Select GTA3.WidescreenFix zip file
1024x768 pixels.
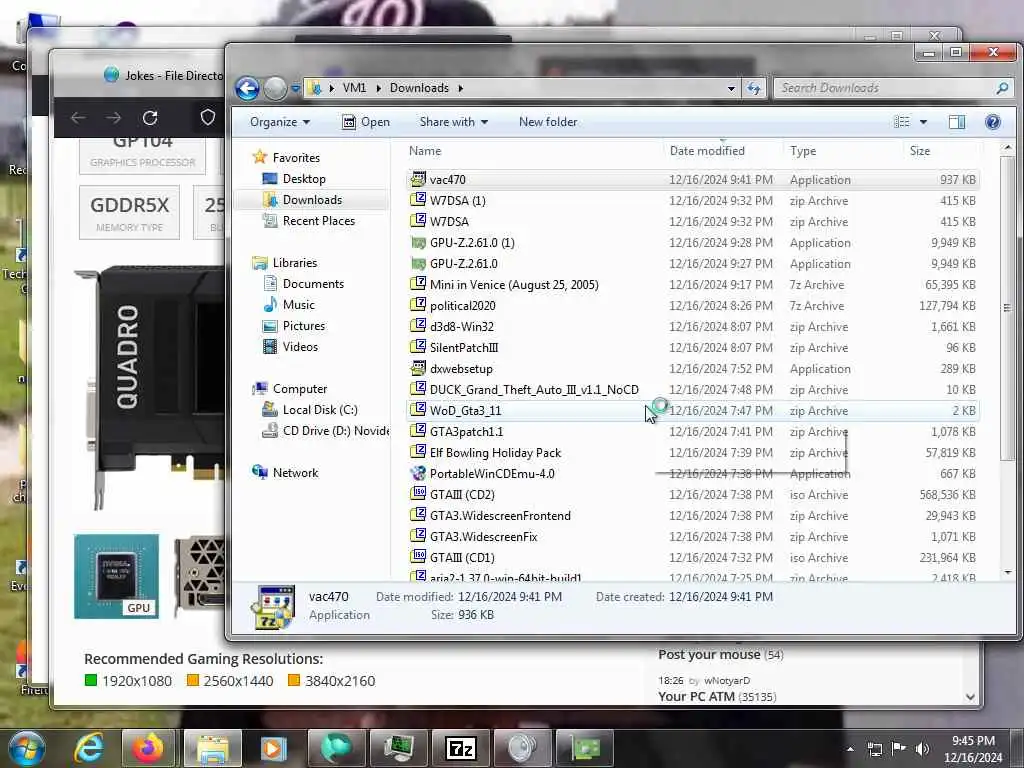pyautogui.click(x=483, y=537)
